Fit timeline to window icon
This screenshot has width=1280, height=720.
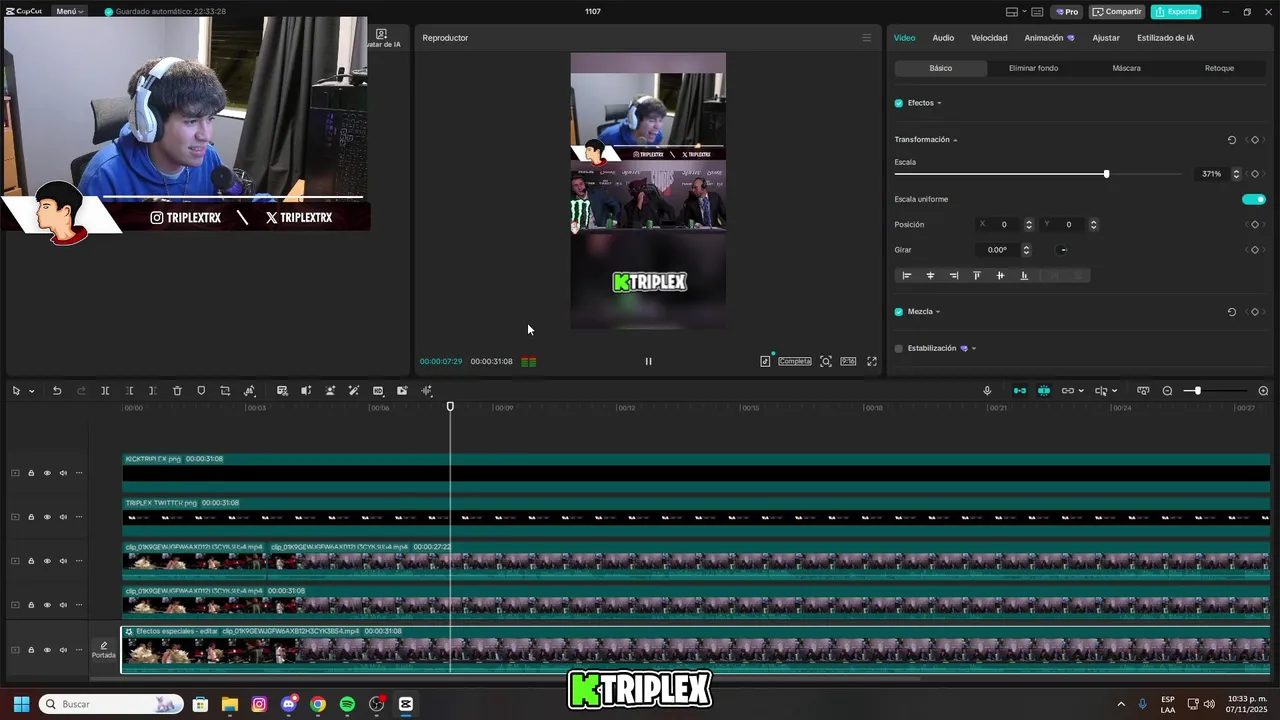tap(1143, 391)
